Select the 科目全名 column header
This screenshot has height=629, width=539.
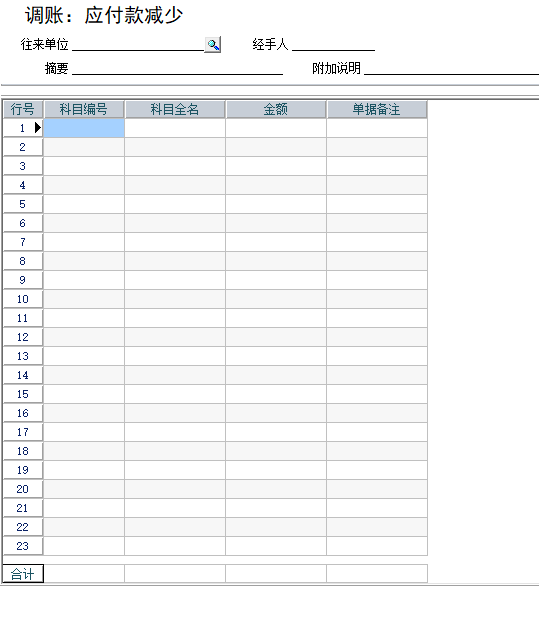175,109
